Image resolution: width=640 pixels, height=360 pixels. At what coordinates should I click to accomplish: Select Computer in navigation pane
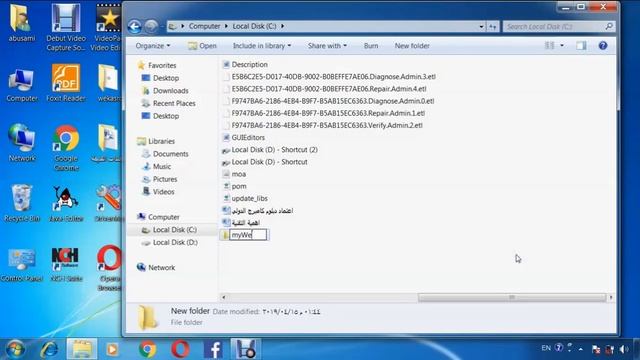(x=163, y=217)
